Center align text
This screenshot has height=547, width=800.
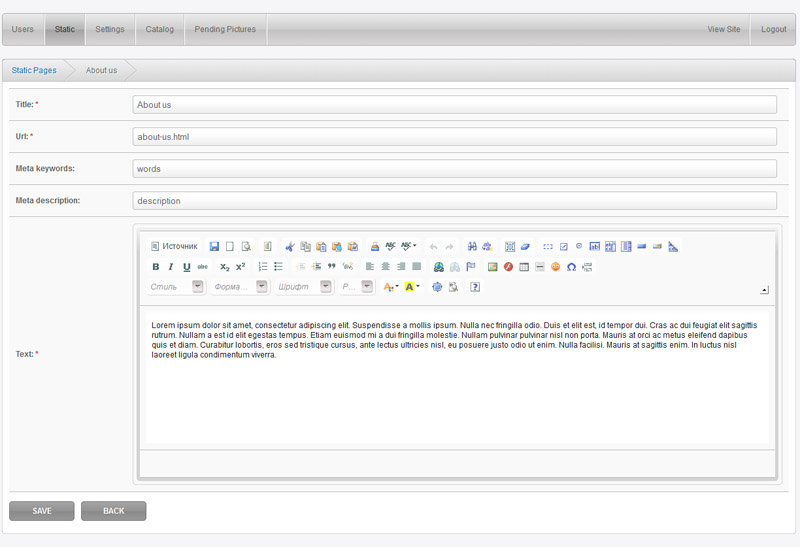click(386, 267)
